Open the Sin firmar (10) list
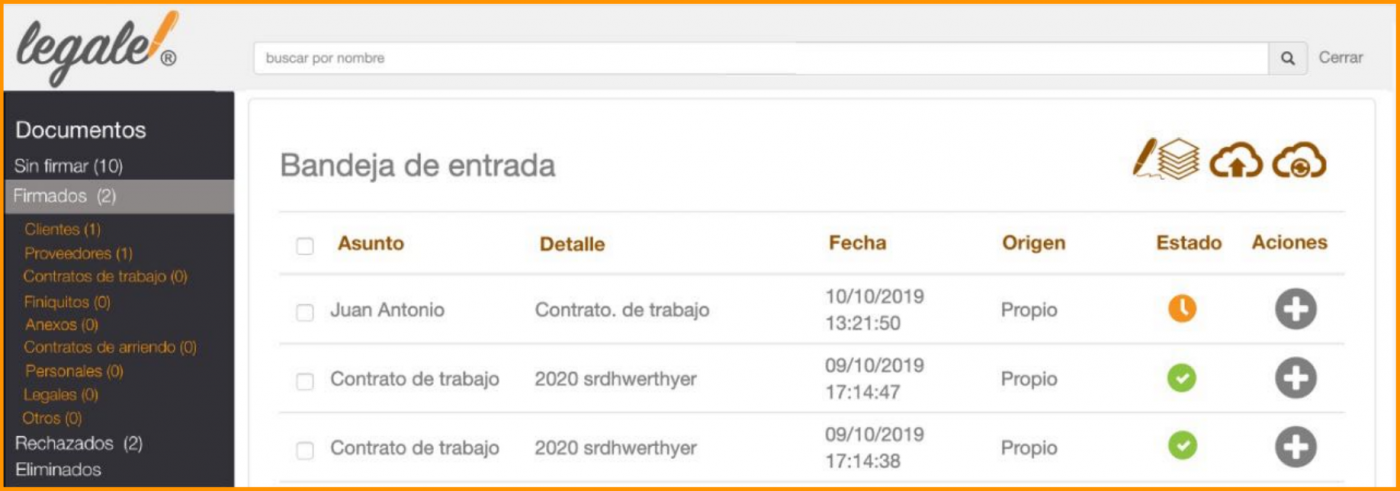Image resolution: width=1400 pixels, height=491 pixels. pos(68,166)
